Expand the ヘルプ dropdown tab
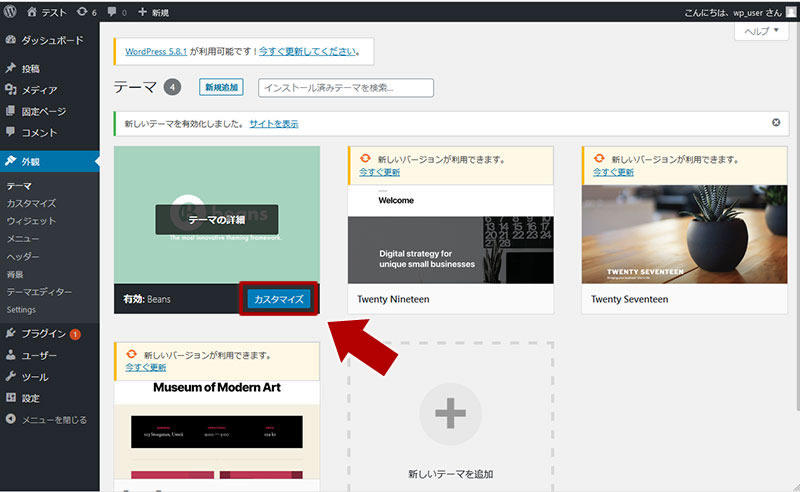 point(761,31)
